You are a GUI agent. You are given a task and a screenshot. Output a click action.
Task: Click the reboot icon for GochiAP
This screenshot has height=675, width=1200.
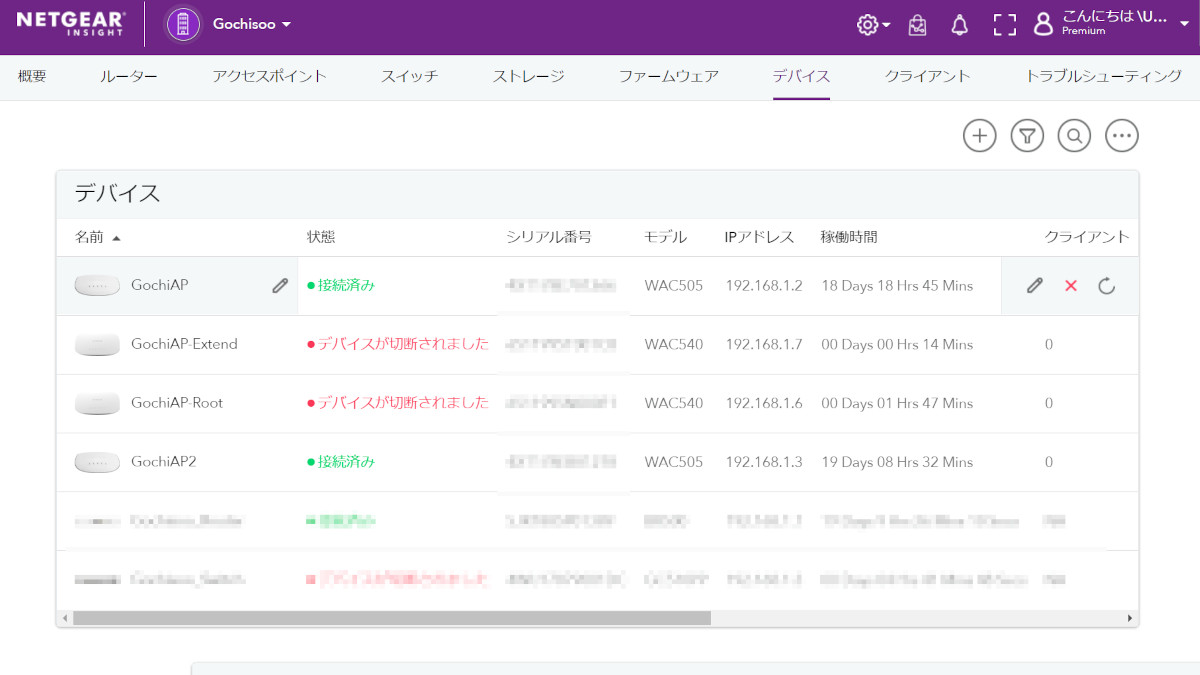pyautogui.click(x=1106, y=286)
